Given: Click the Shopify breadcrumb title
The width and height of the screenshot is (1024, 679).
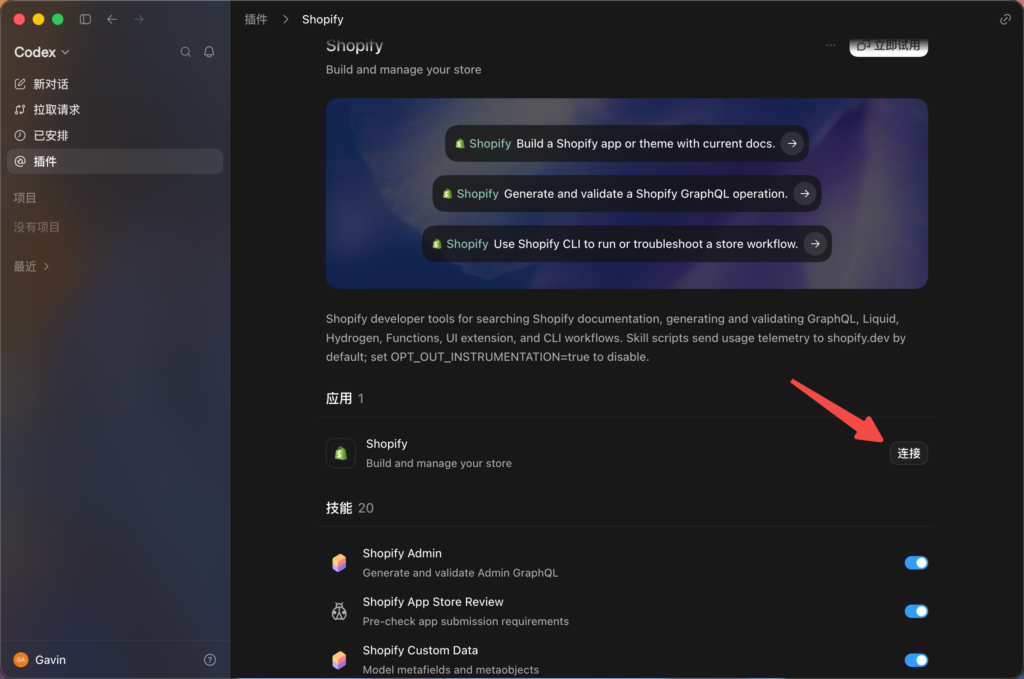Looking at the screenshot, I should tap(323, 19).
